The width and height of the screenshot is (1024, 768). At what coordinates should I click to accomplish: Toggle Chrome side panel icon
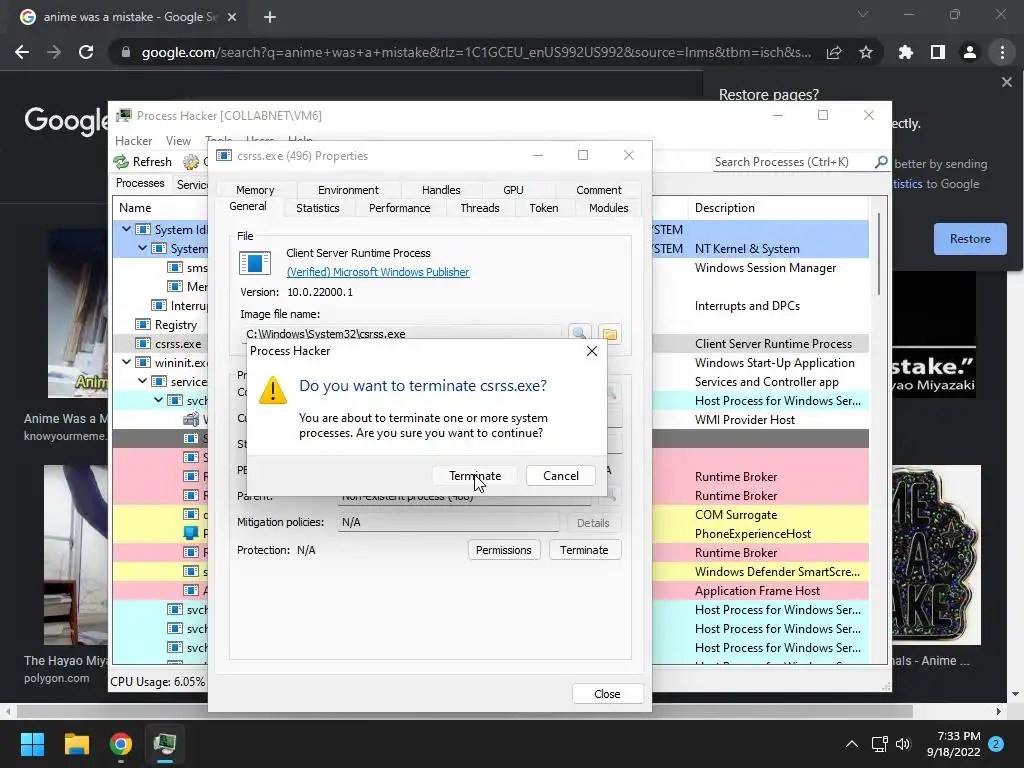pyautogui.click(x=937, y=52)
